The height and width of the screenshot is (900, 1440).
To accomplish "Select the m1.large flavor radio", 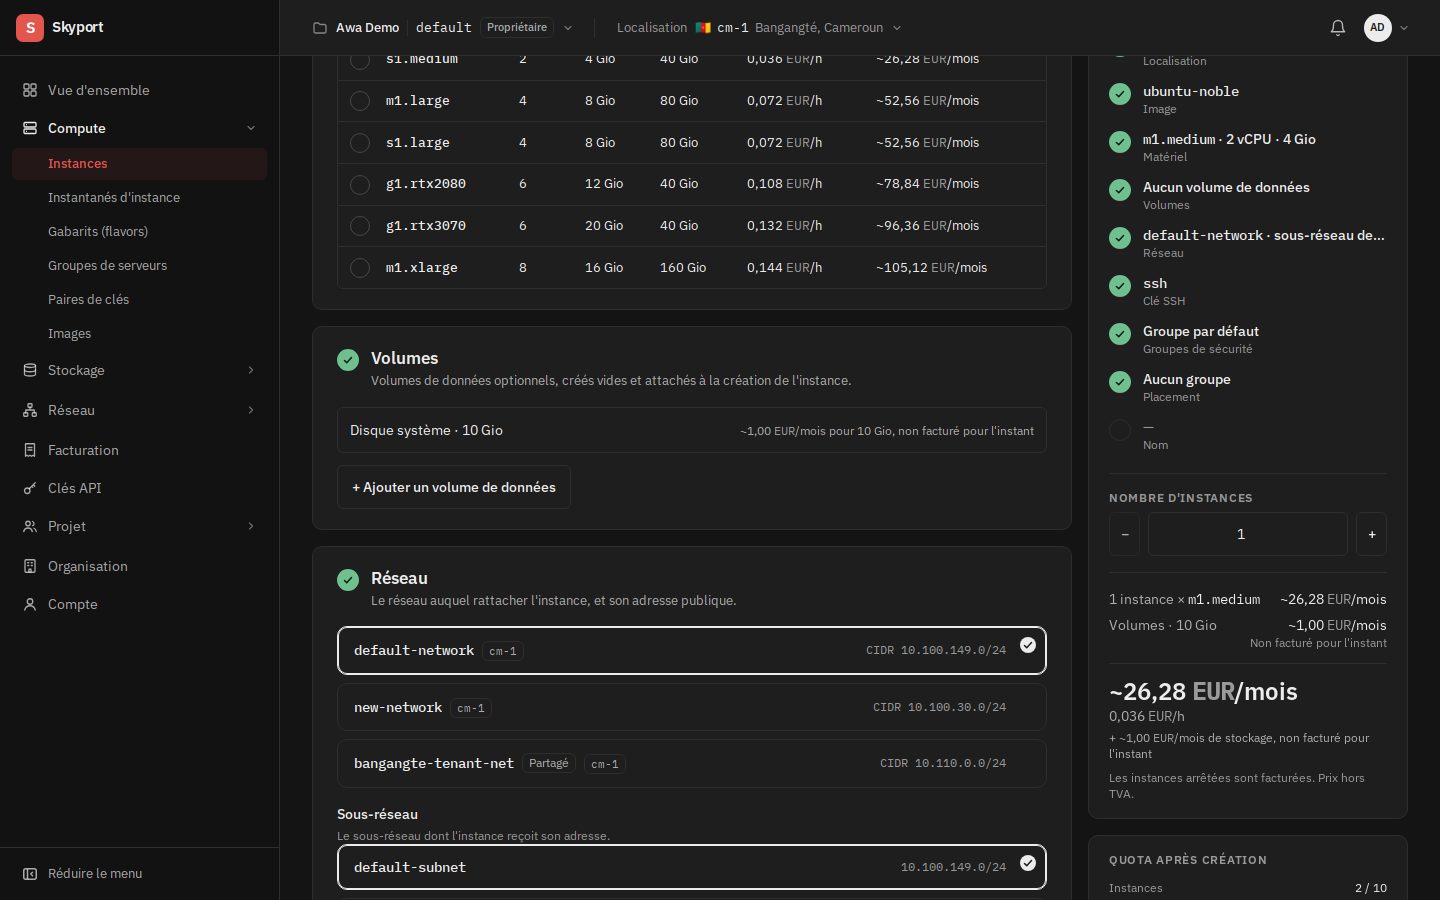I will [x=360, y=101].
